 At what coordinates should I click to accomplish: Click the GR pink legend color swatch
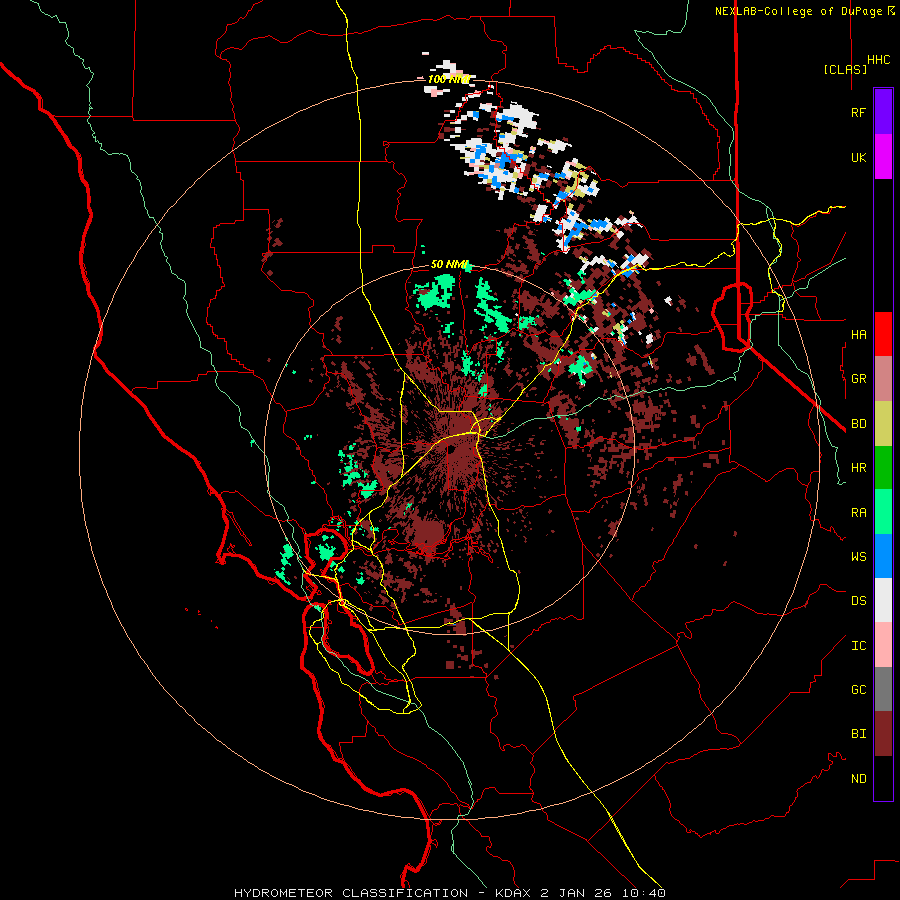pos(883,379)
